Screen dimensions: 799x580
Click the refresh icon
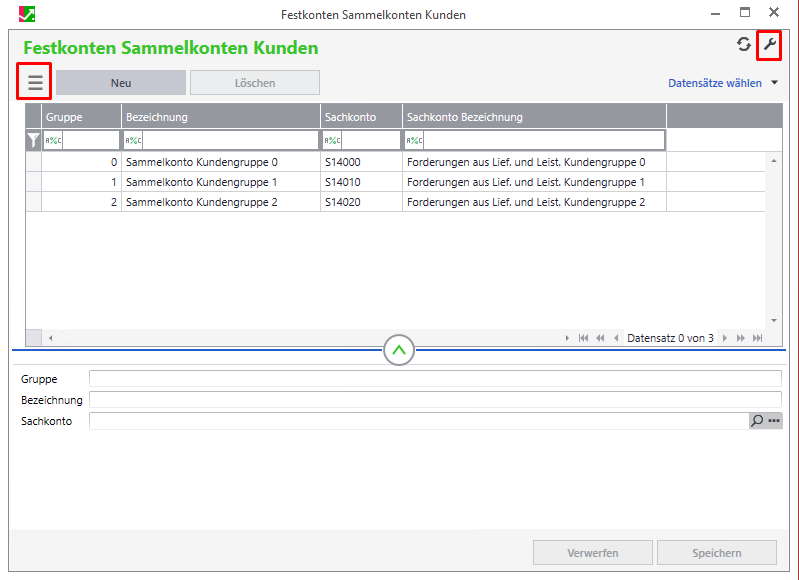(x=743, y=45)
